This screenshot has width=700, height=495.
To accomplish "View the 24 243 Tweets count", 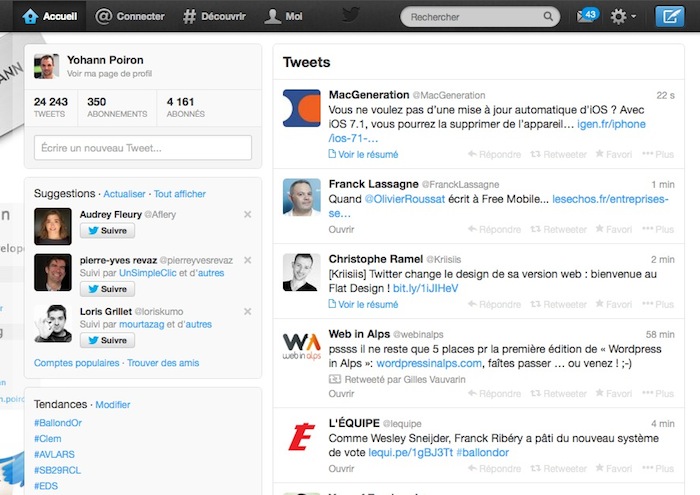I will (x=50, y=107).
